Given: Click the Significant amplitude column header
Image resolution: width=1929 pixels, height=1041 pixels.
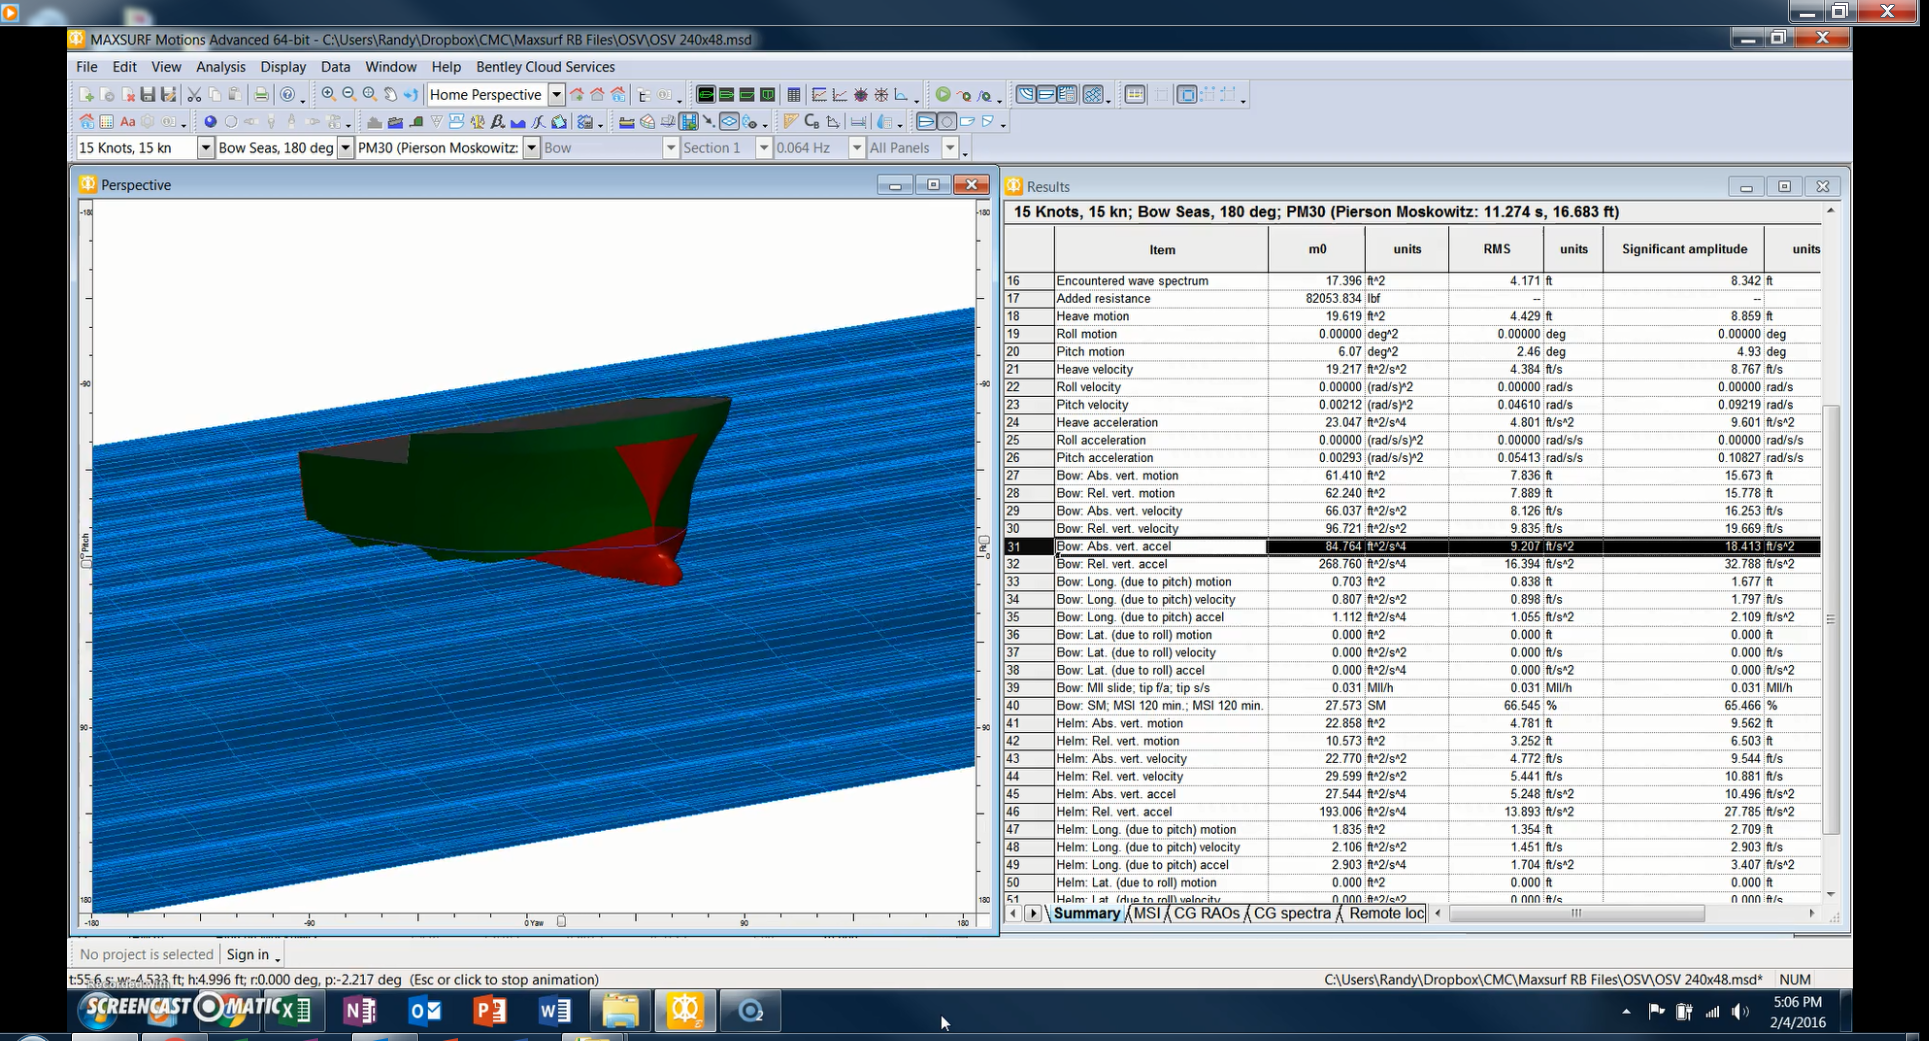Looking at the screenshot, I should pos(1684,249).
